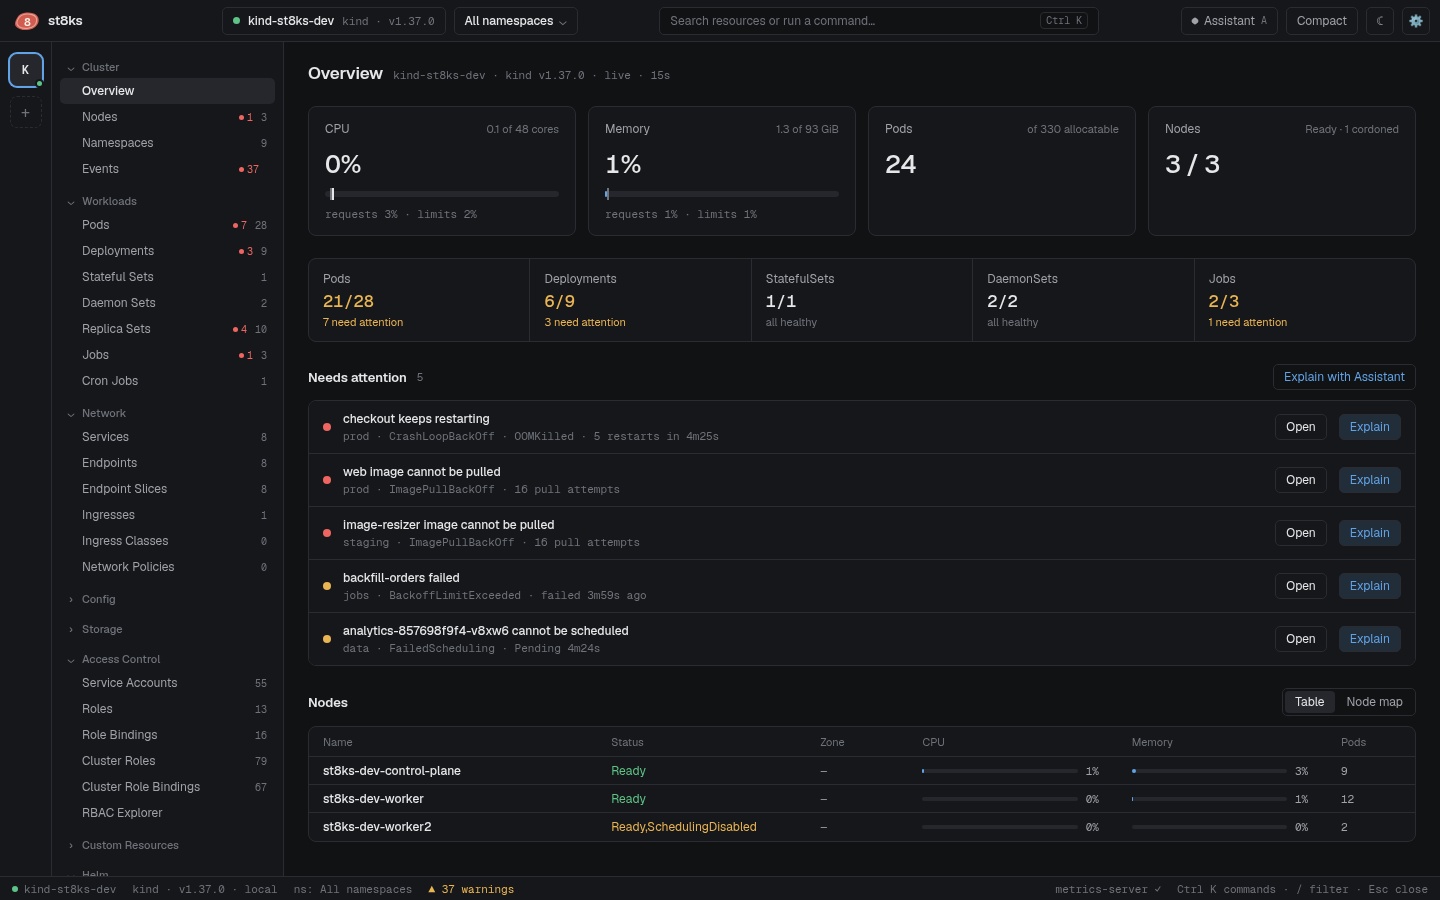Select the K cluster avatar in the rail
The image size is (1440, 900).
26,70
